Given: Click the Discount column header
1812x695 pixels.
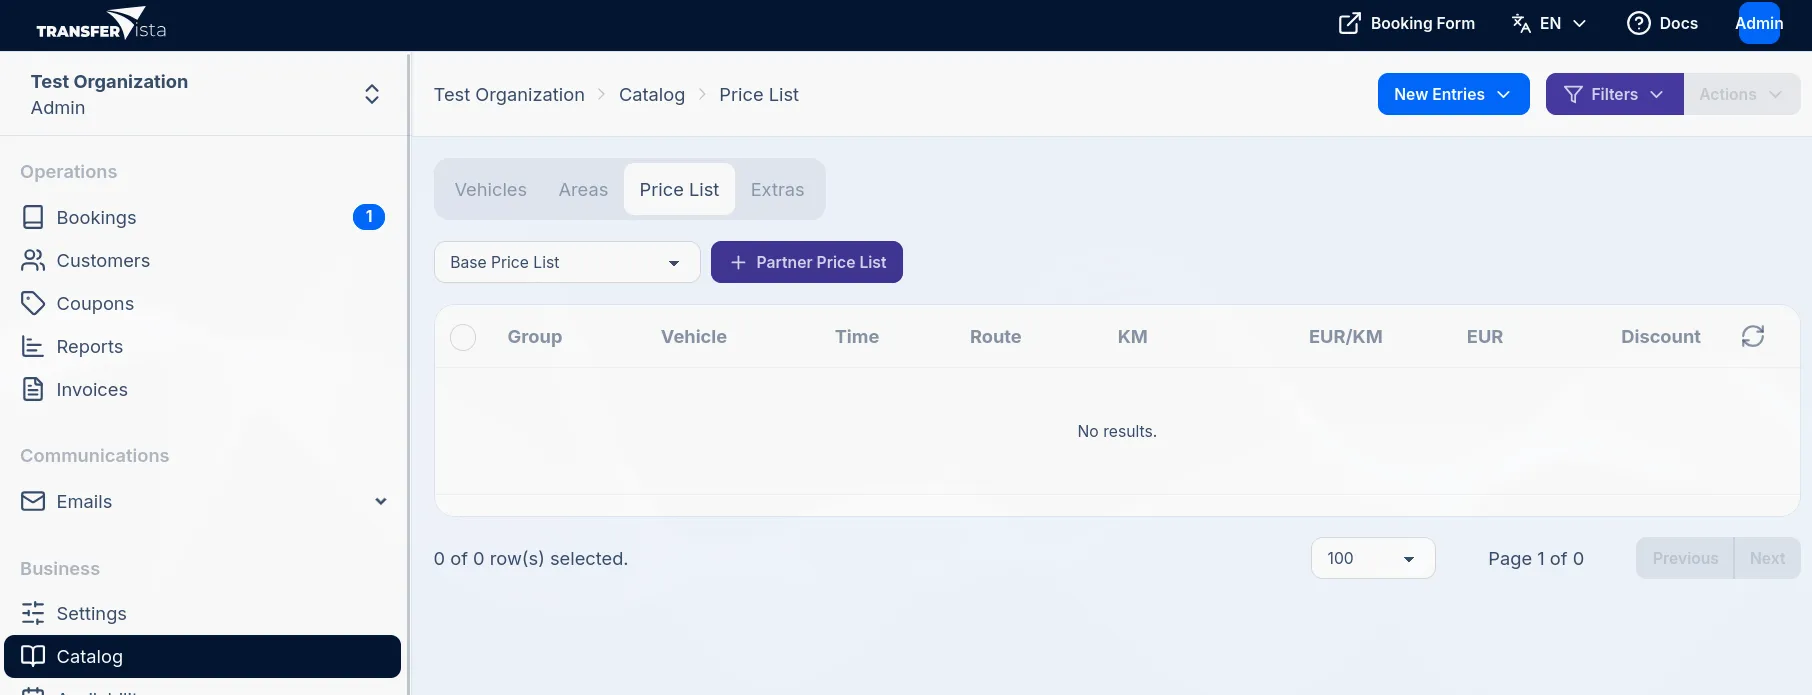Looking at the screenshot, I should [1661, 337].
